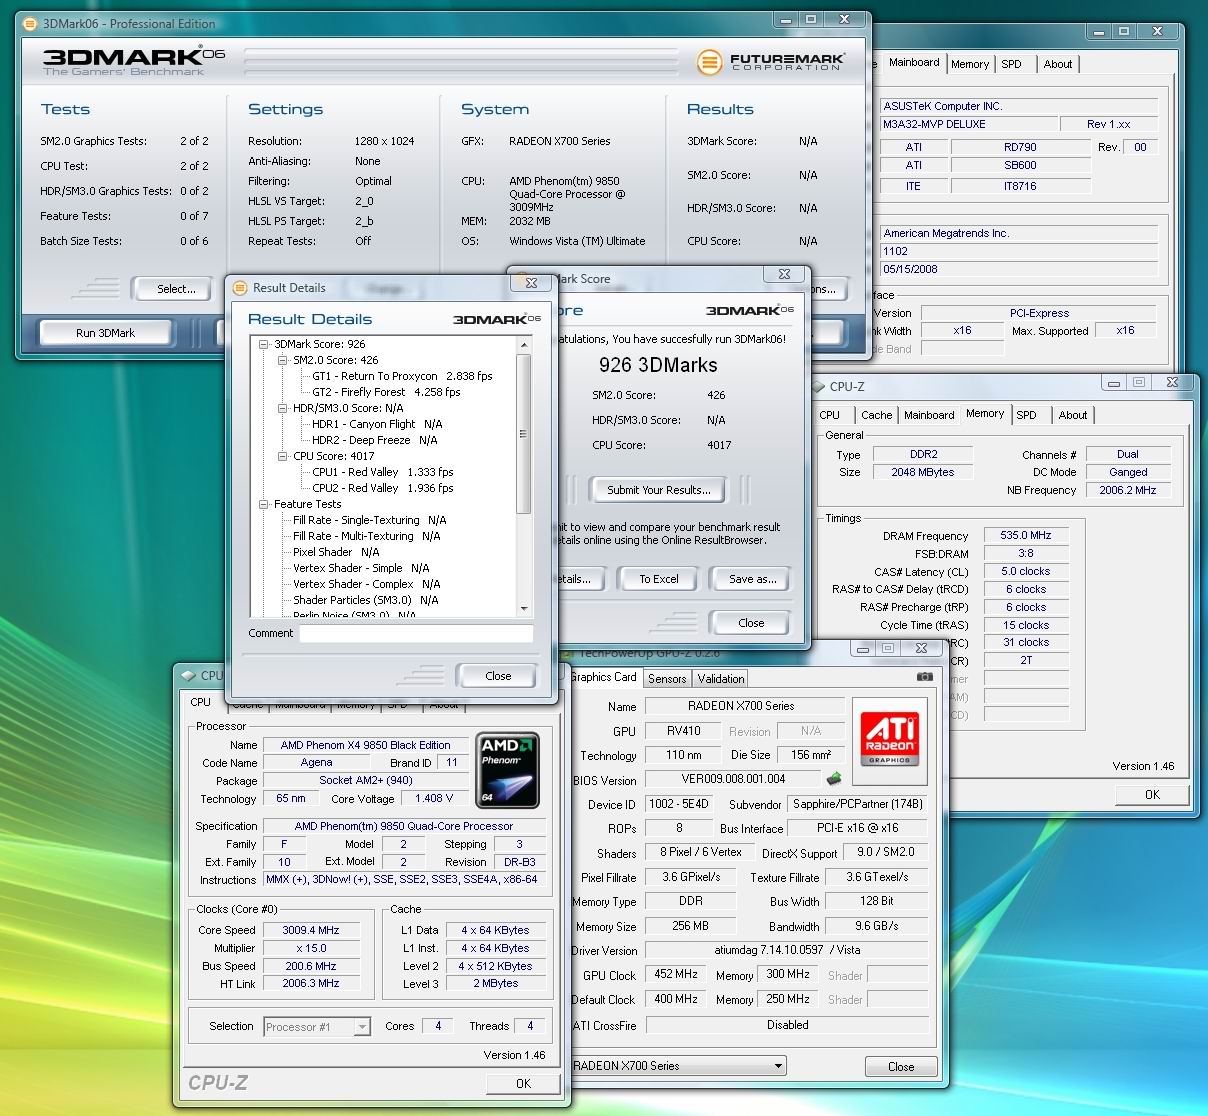Select Vertex Shader - Complex row
This screenshot has width=1208, height=1116.
(x=366, y=584)
